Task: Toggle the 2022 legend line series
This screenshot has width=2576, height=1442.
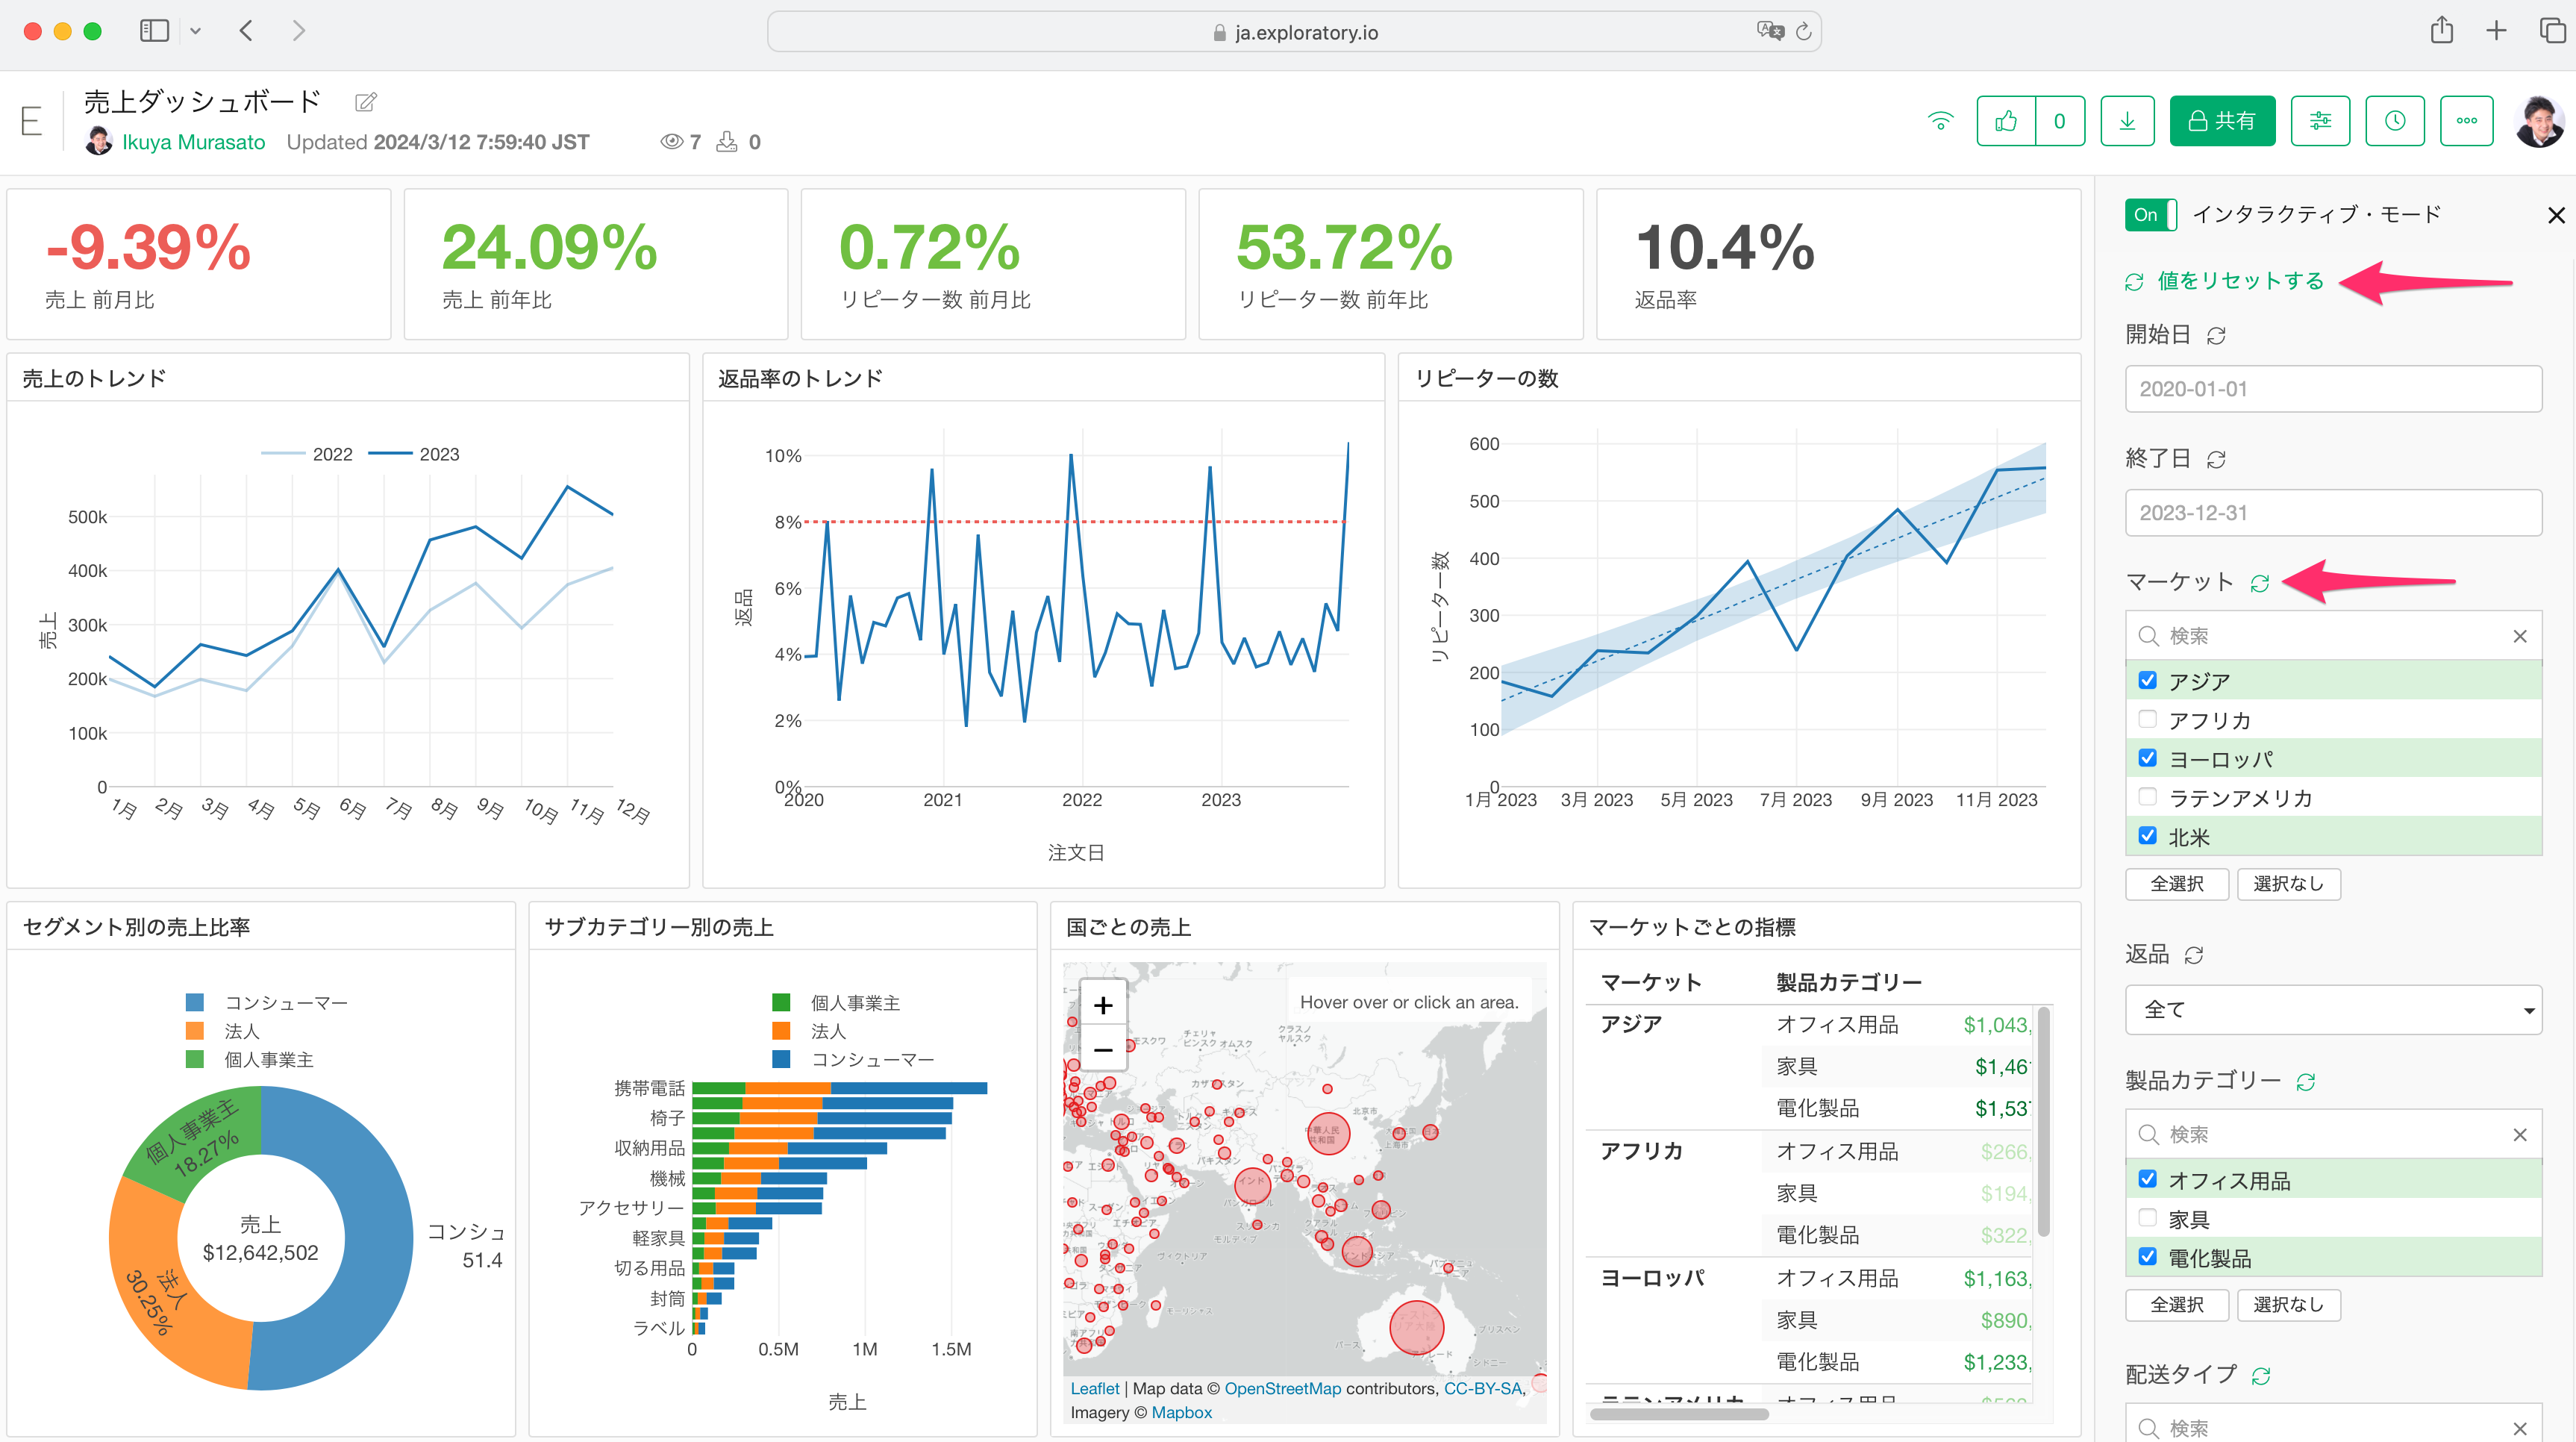Action: click(x=306, y=454)
